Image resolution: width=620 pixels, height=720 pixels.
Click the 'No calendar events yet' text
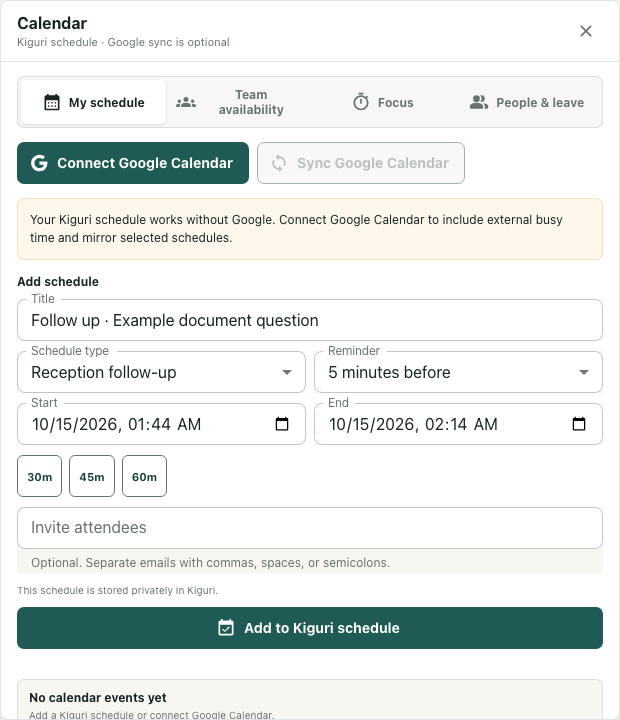click(x=98, y=698)
